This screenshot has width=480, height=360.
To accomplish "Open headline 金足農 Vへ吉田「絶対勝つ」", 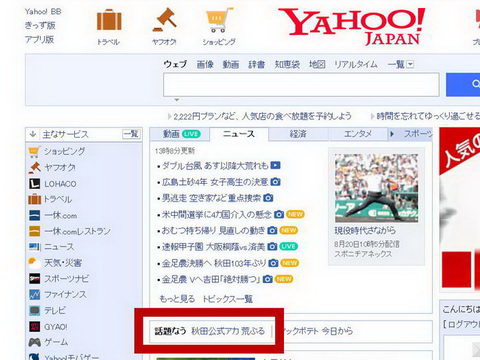I will (x=211, y=279).
